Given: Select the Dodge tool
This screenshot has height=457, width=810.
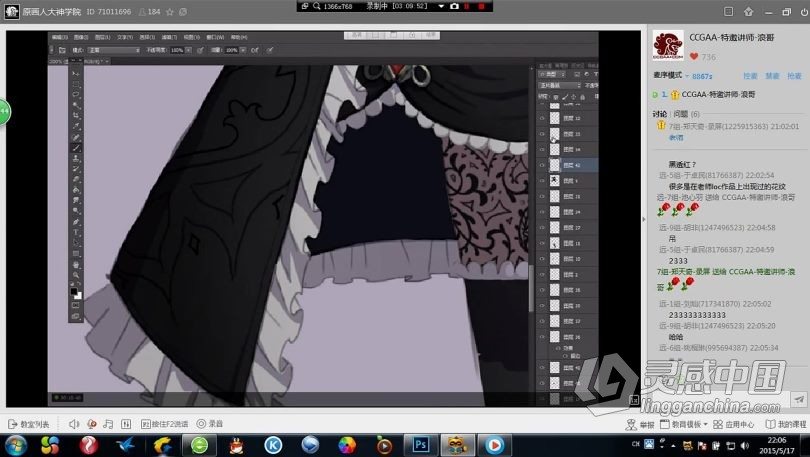Looking at the screenshot, I should point(76,212).
